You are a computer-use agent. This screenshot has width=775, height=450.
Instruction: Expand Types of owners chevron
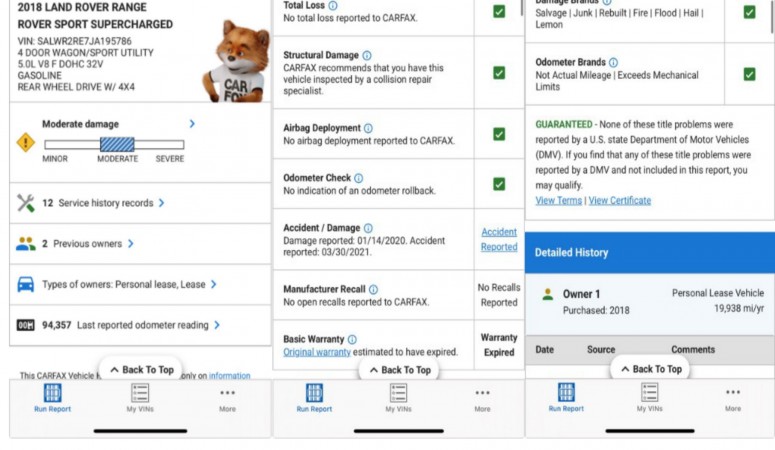pyautogui.click(x=214, y=284)
